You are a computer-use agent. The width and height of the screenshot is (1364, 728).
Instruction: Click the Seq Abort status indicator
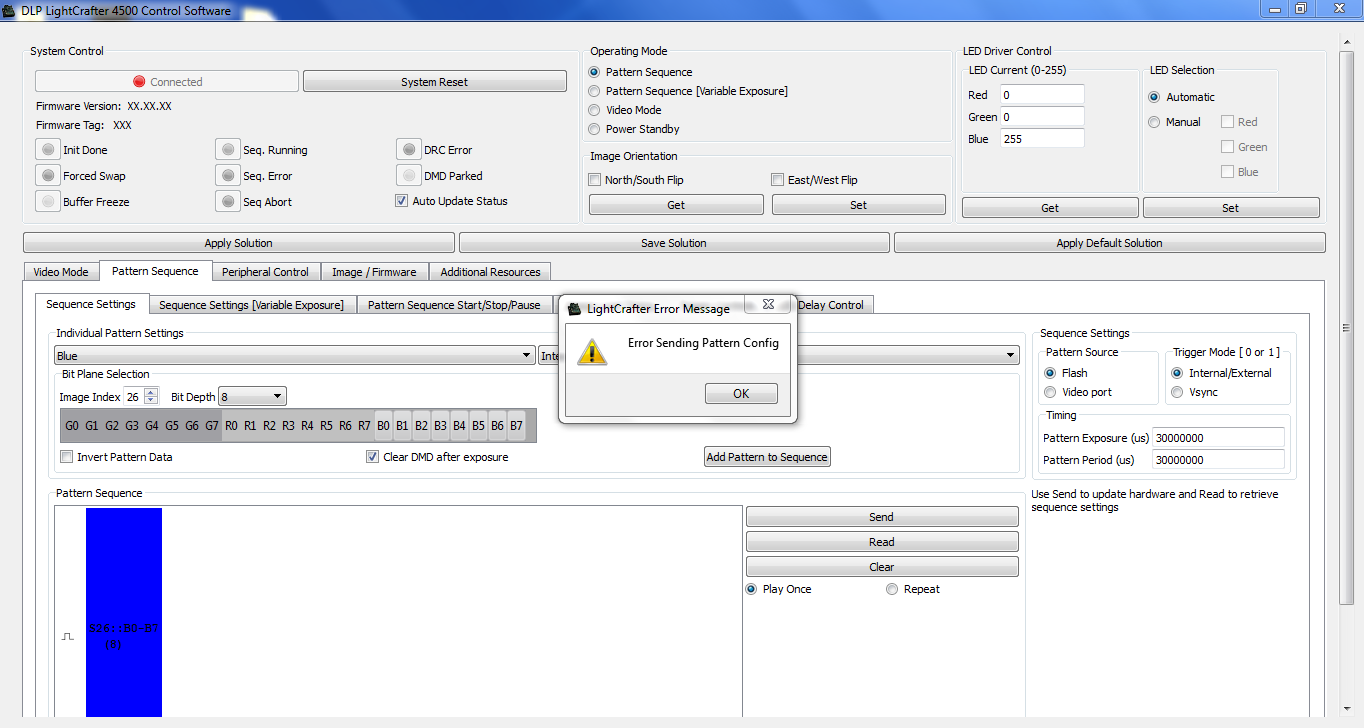click(x=228, y=201)
